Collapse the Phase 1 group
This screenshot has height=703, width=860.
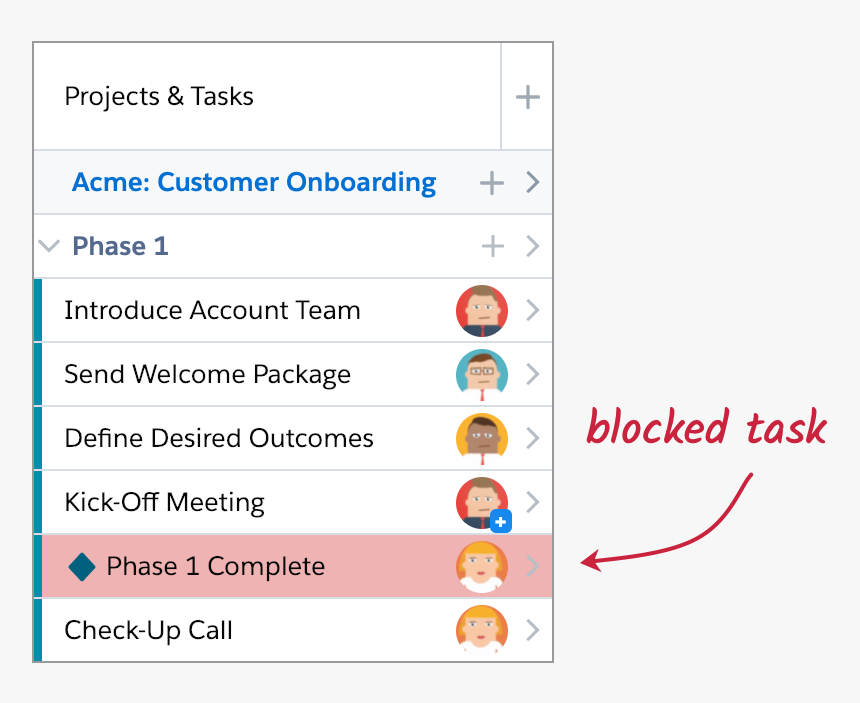pos(48,246)
